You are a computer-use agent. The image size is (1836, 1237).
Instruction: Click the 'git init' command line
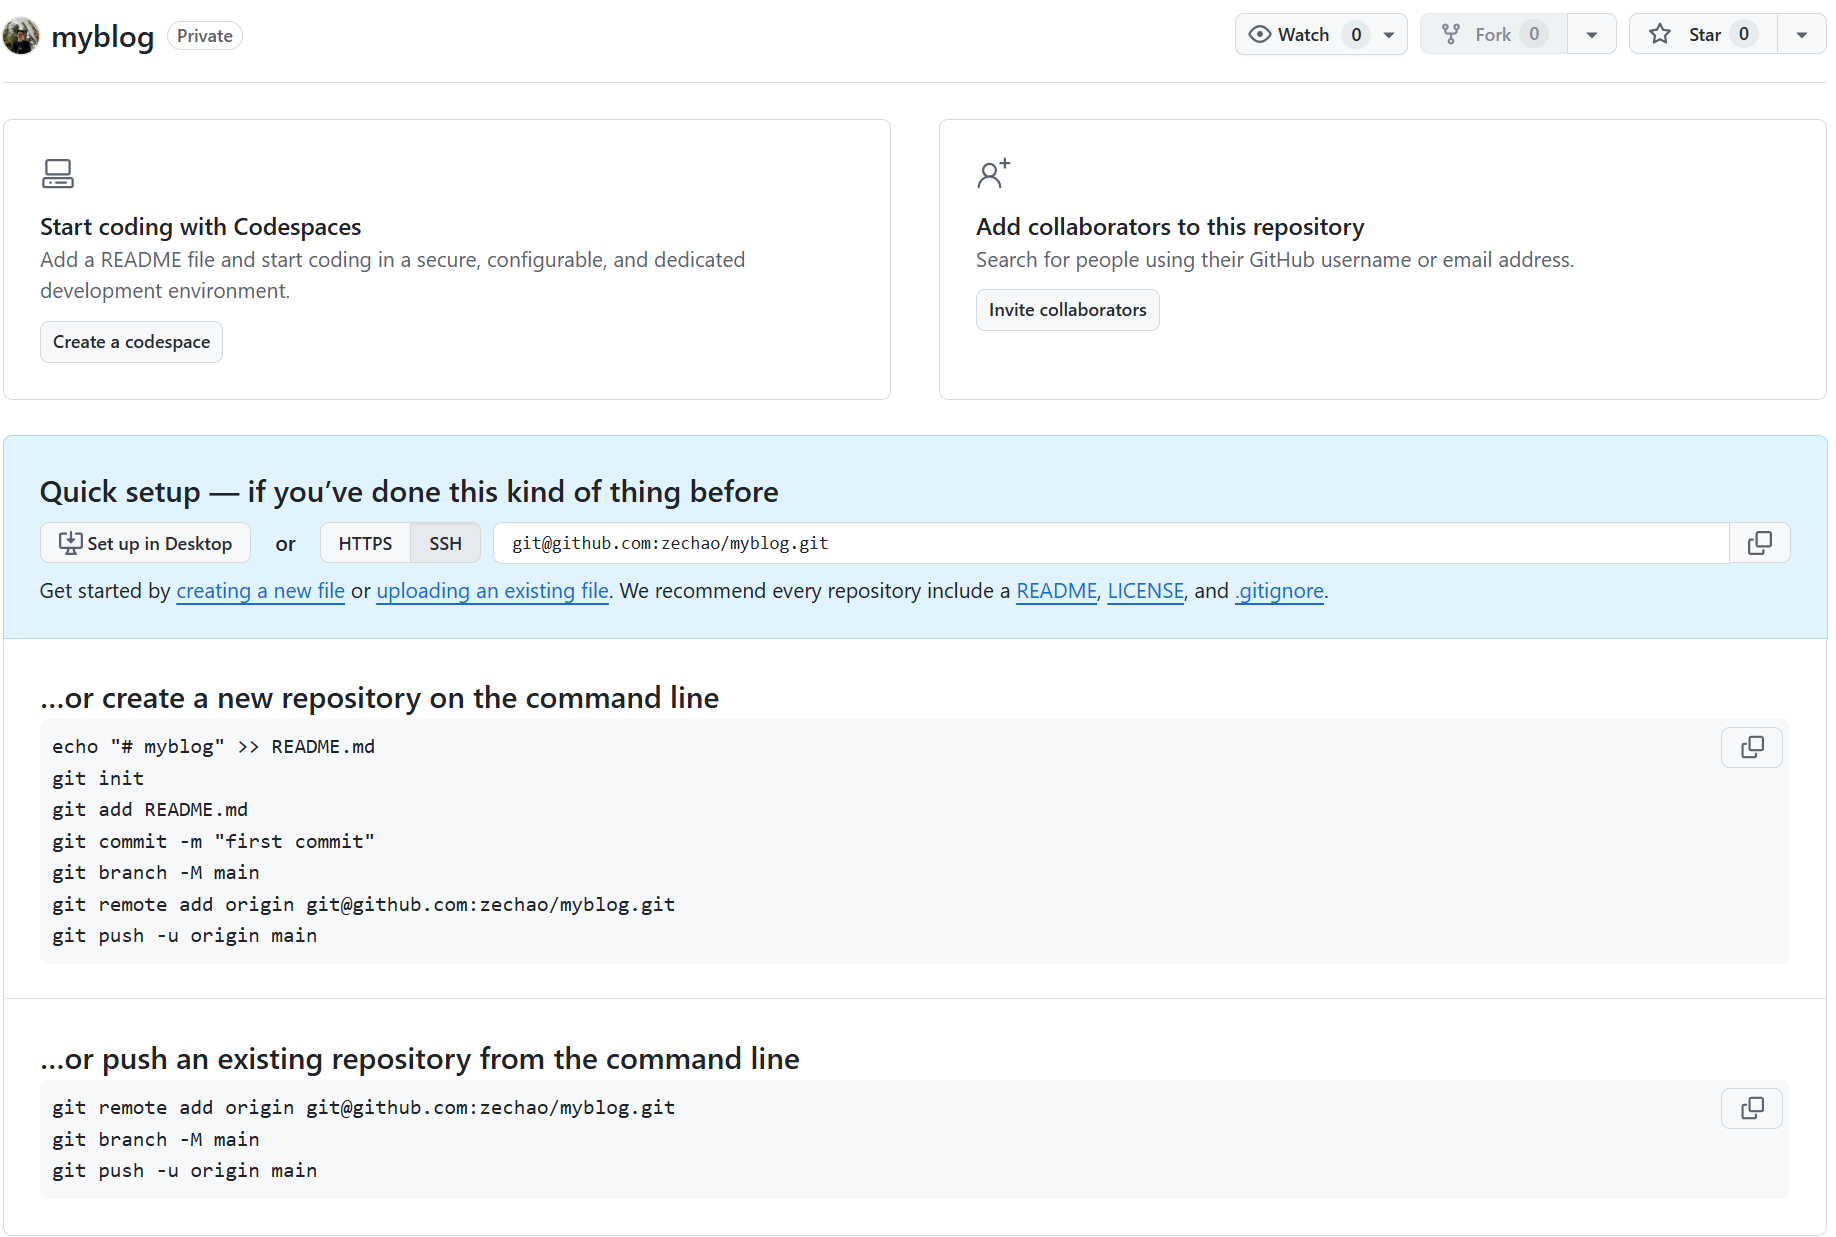click(x=98, y=778)
